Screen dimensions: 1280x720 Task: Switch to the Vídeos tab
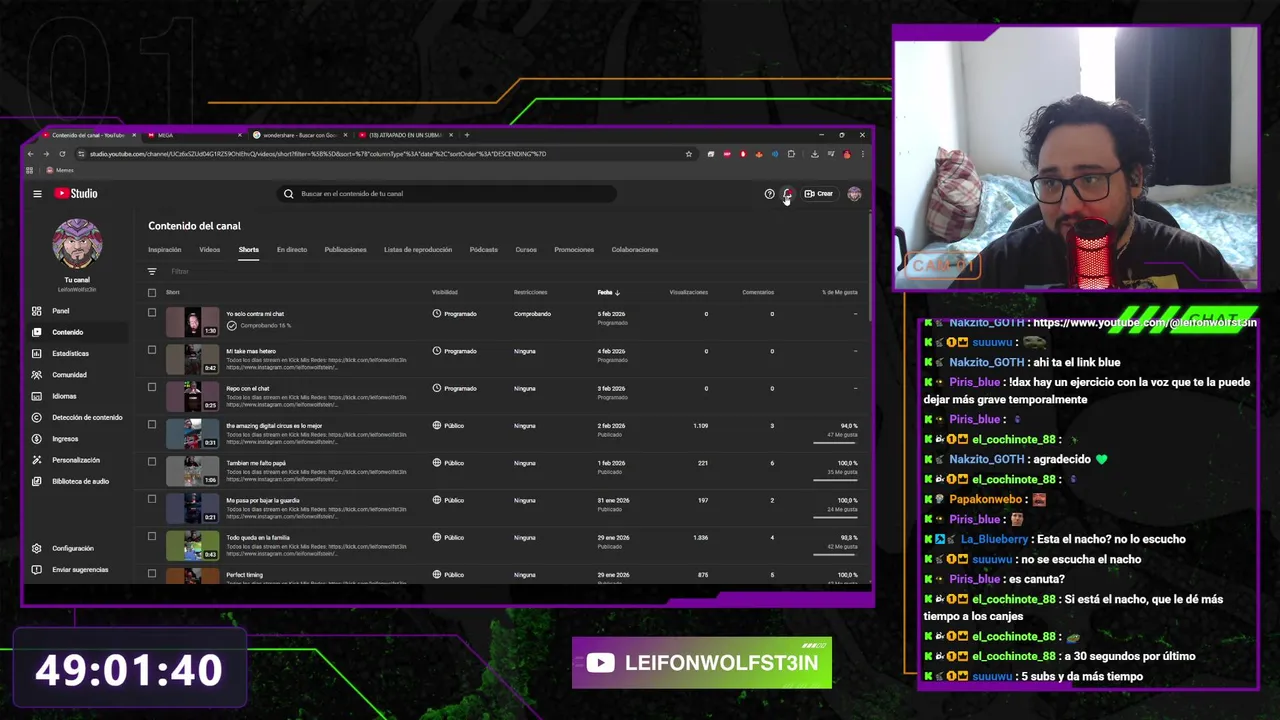pyautogui.click(x=209, y=250)
